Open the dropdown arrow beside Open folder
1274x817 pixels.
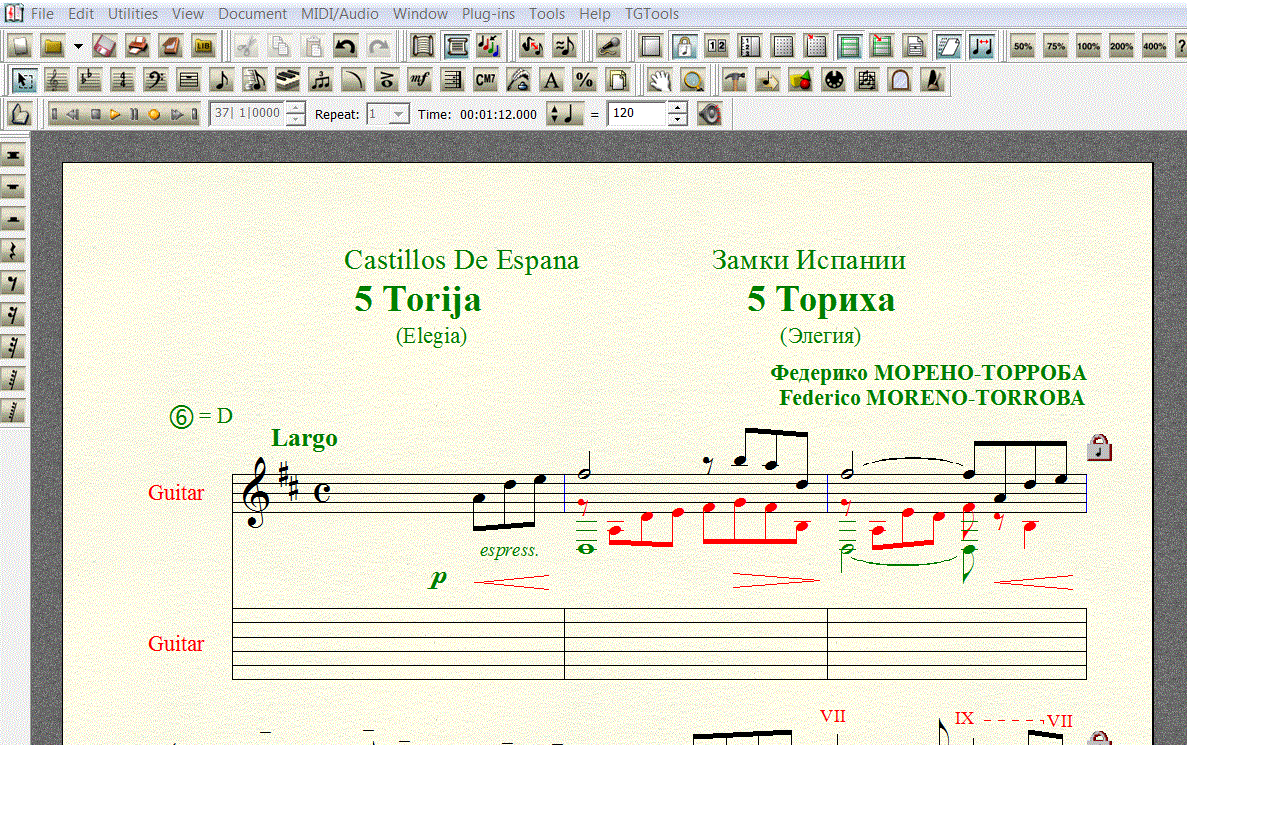(78, 46)
